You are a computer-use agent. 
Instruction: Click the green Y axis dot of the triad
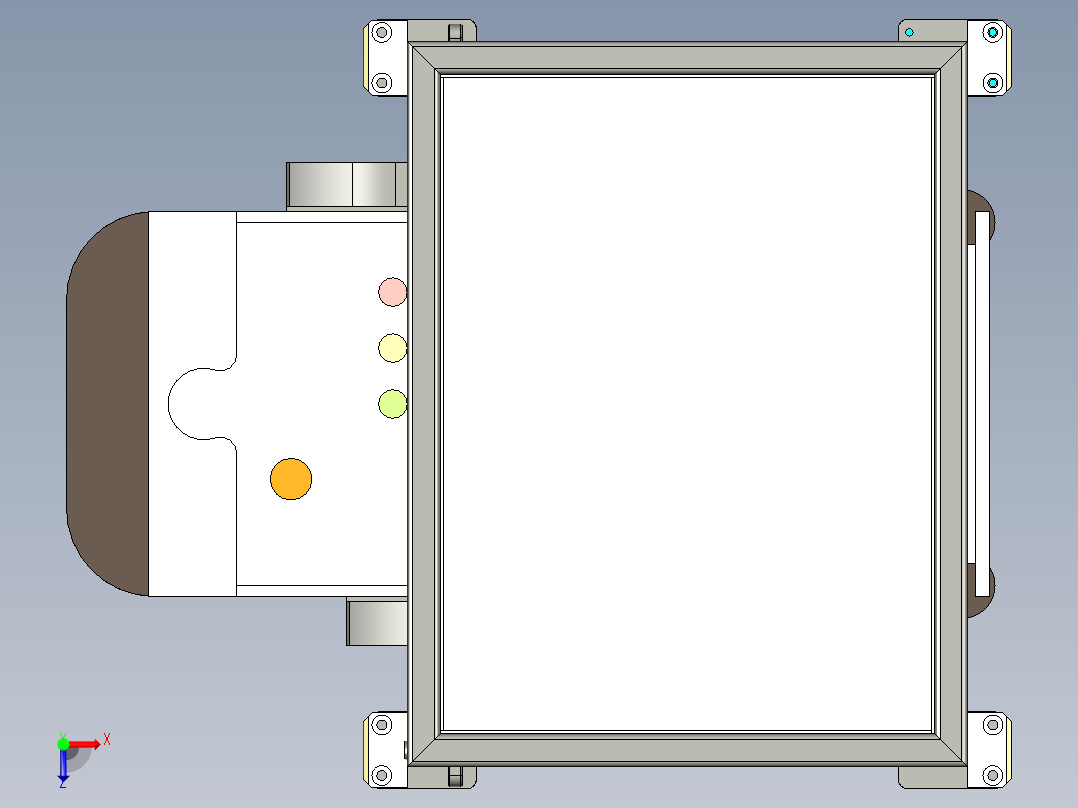pos(63,744)
